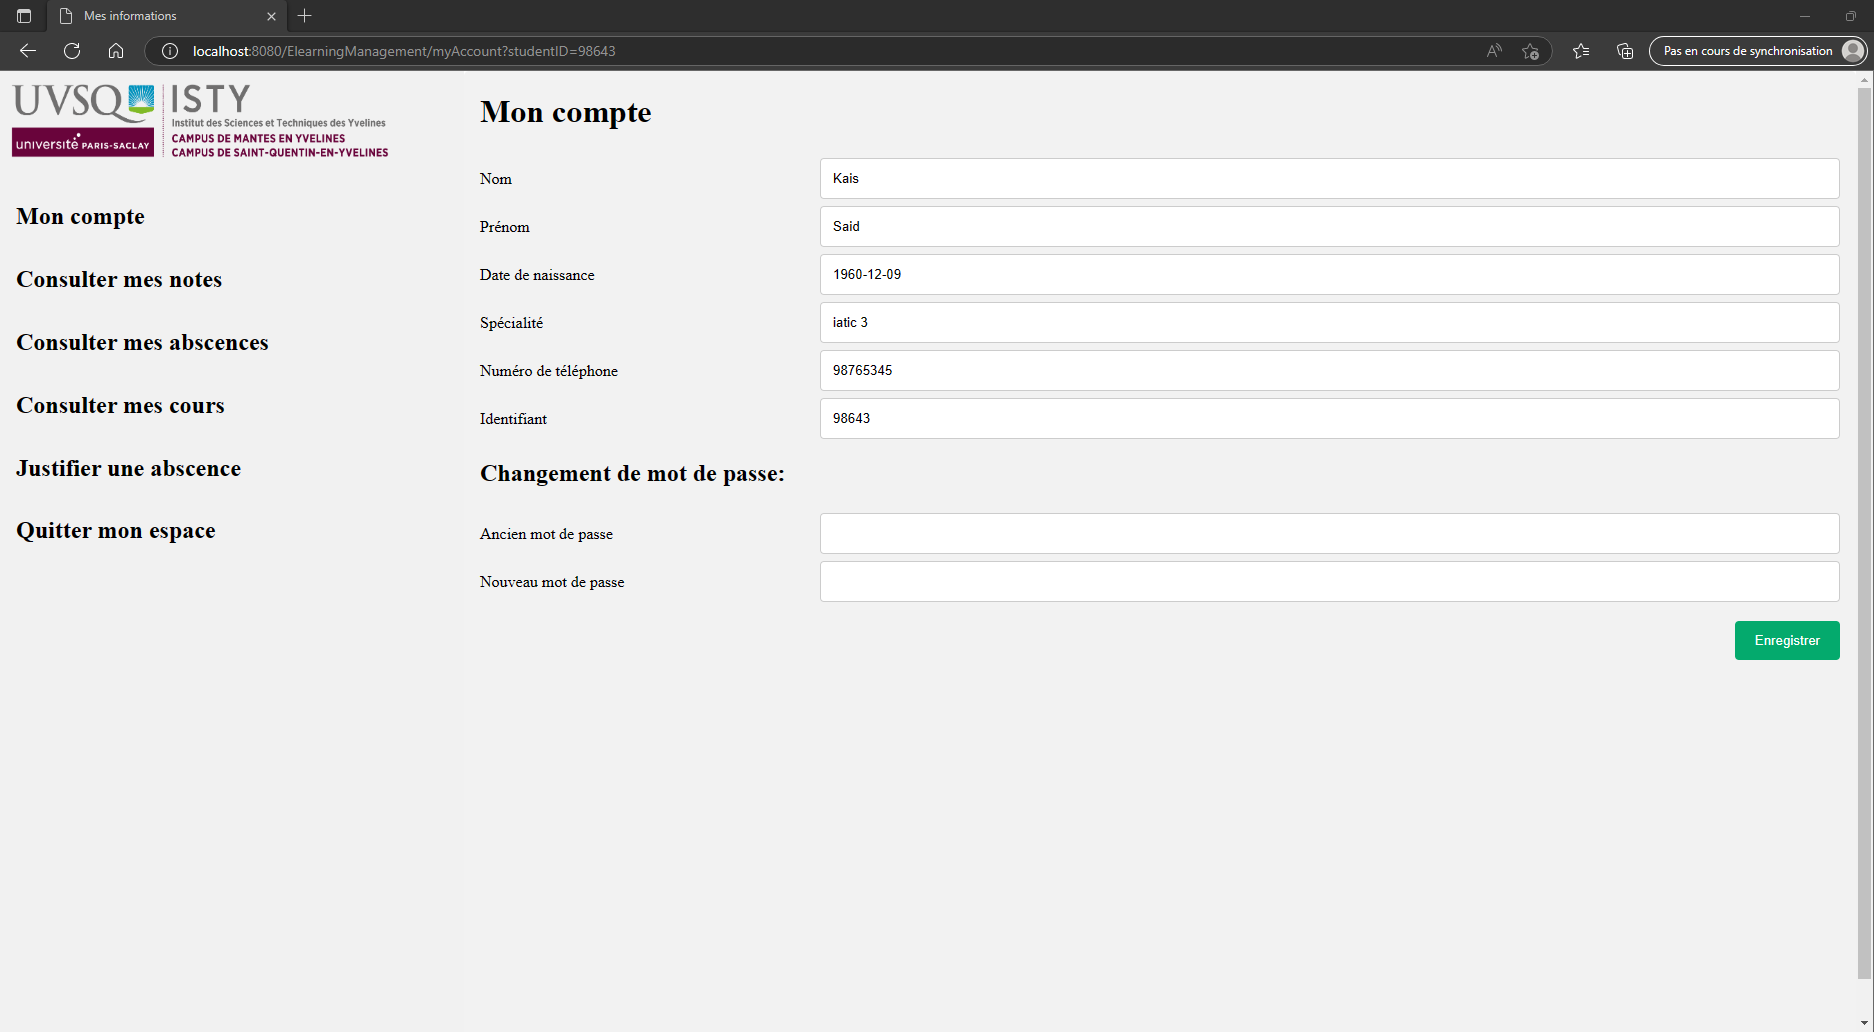Open the Collections icon
This screenshot has width=1874, height=1032.
[x=1625, y=51]
